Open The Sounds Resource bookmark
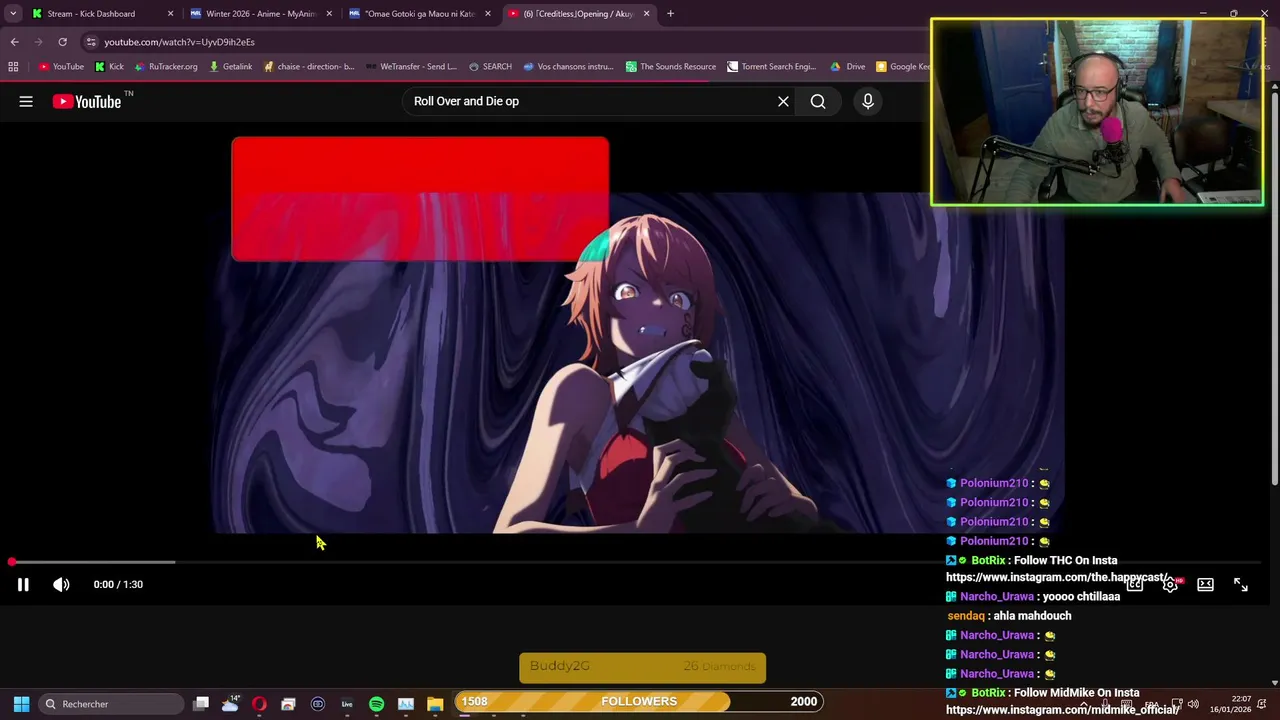The image size is (1280, 720). (x=671, y=67)
